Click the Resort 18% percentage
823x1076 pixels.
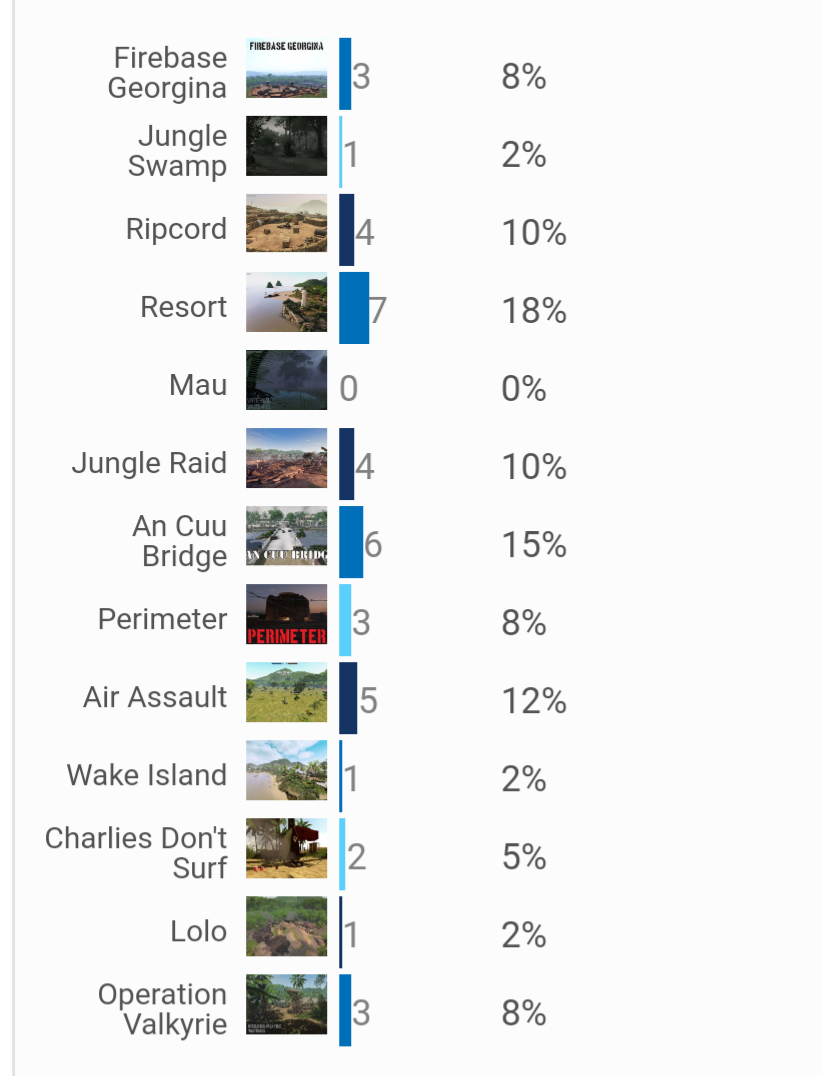click(534, 311)
